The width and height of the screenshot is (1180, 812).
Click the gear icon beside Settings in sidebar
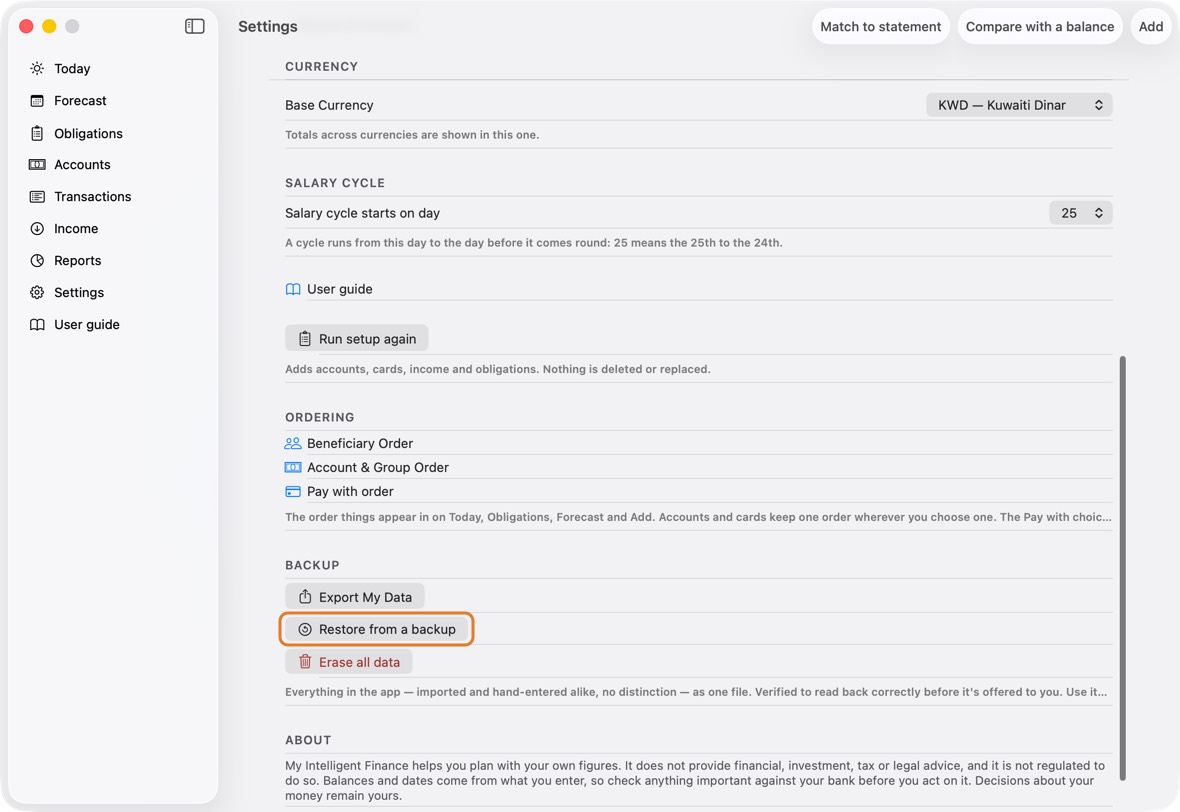coord(37,293)
